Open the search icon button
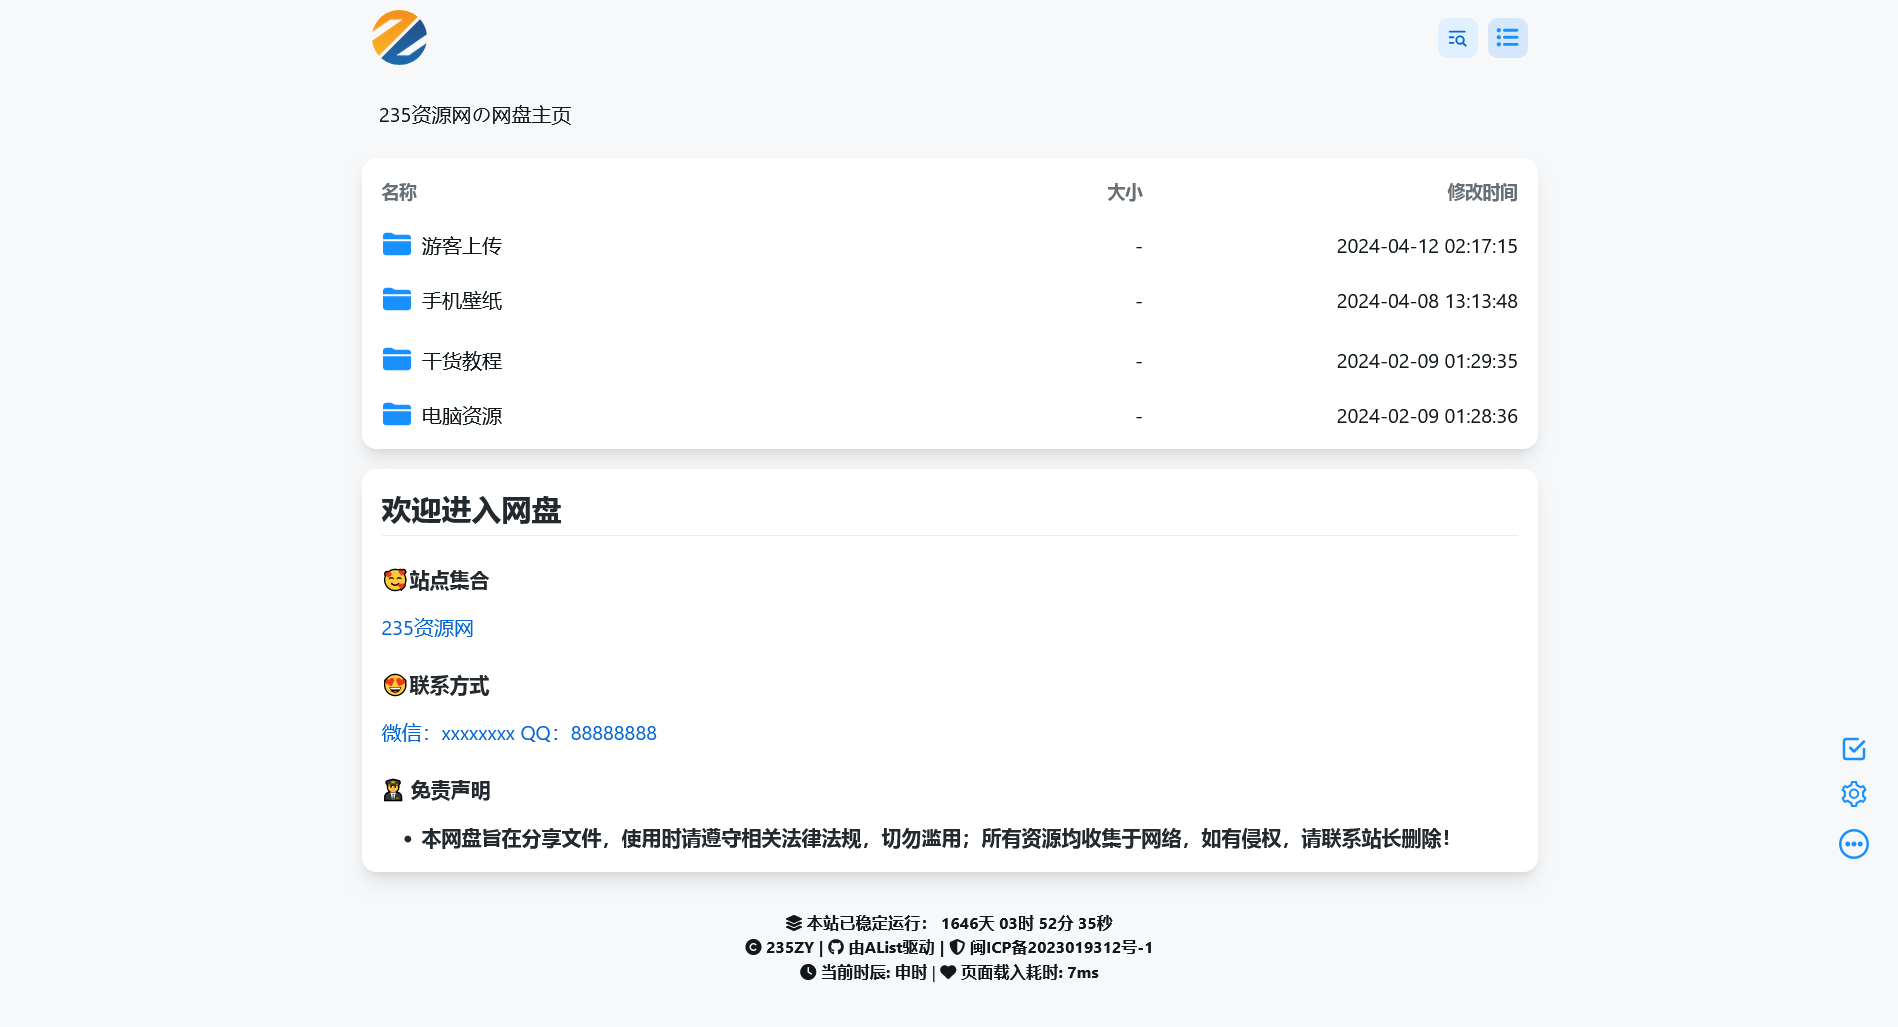This screenshot has height=1027, width=1898. (1457, 38)
